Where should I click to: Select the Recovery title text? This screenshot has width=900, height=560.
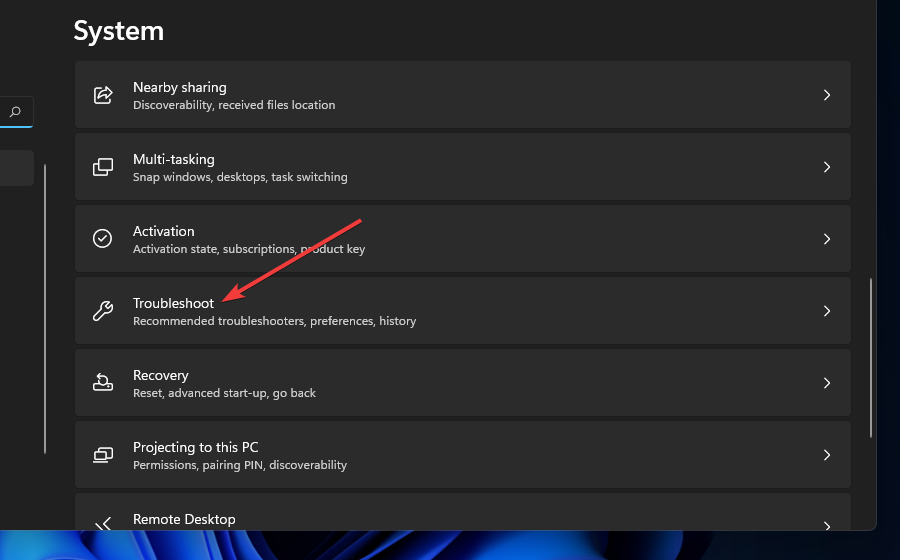[x=160, y=375]
